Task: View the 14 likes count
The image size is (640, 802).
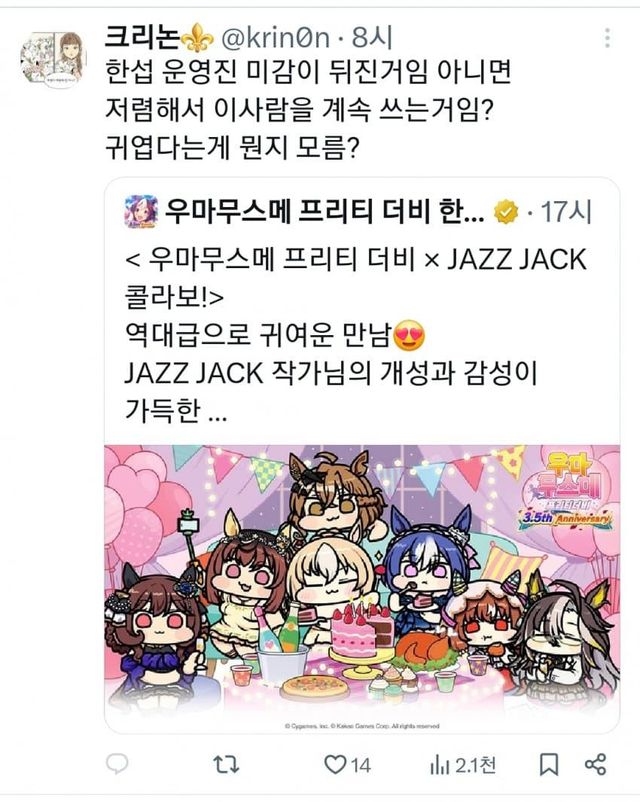Action: [361, 766]
